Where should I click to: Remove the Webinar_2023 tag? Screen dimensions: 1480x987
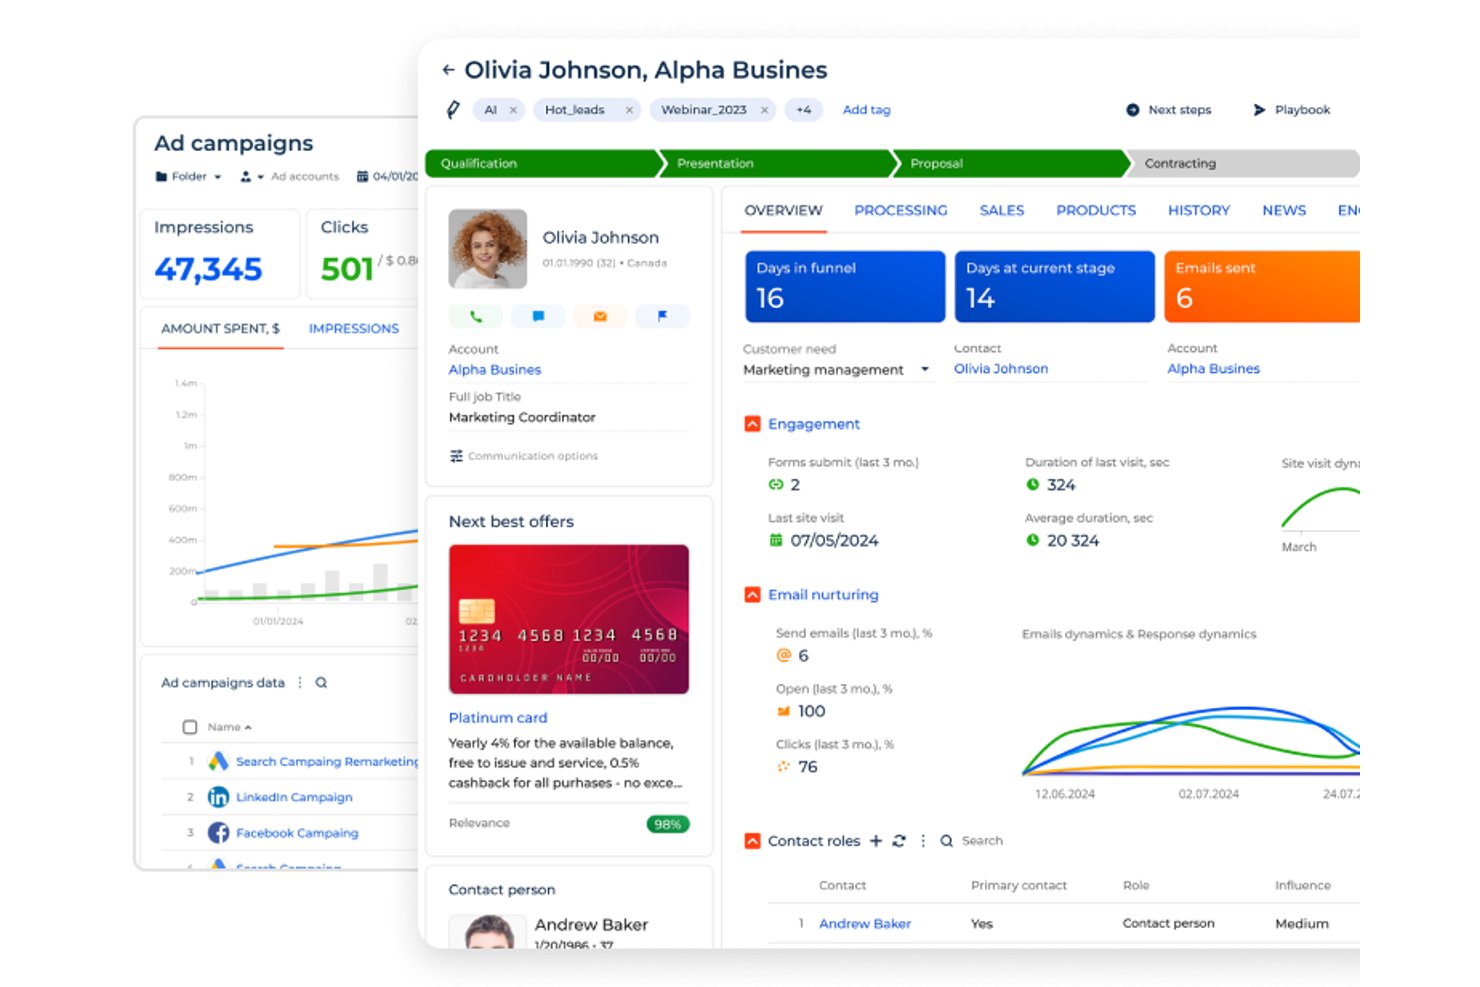coord(764,110)
